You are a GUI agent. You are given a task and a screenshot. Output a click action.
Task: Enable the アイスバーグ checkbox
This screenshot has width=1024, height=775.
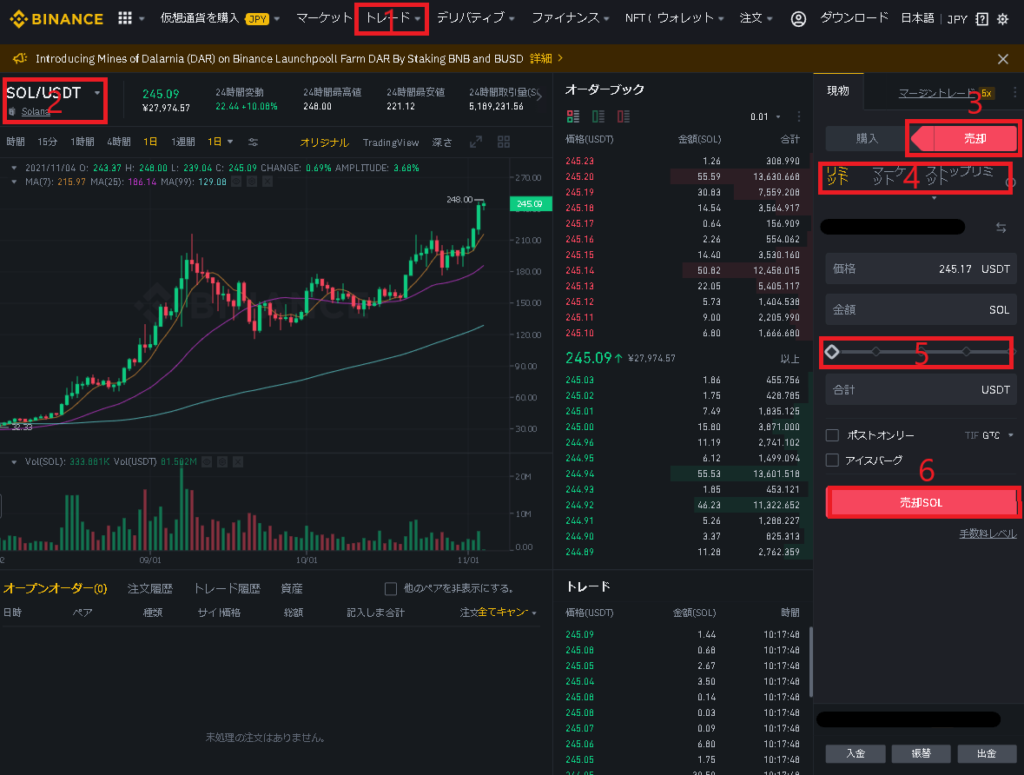pyautogui.click(x=832, y=460)
